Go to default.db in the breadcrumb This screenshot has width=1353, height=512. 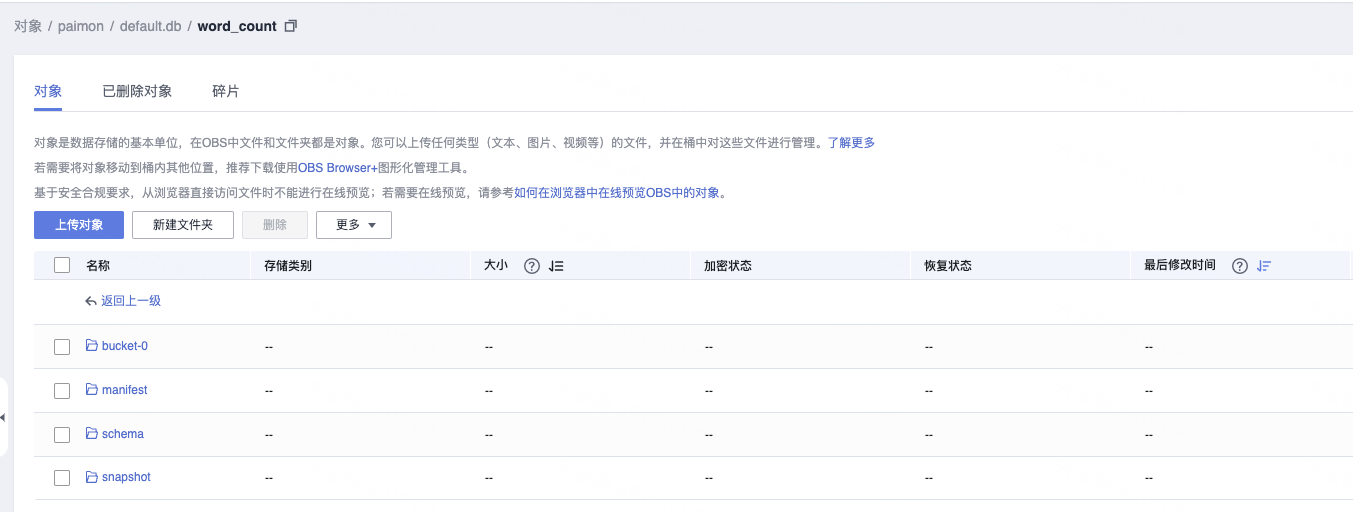click(150, 26)
